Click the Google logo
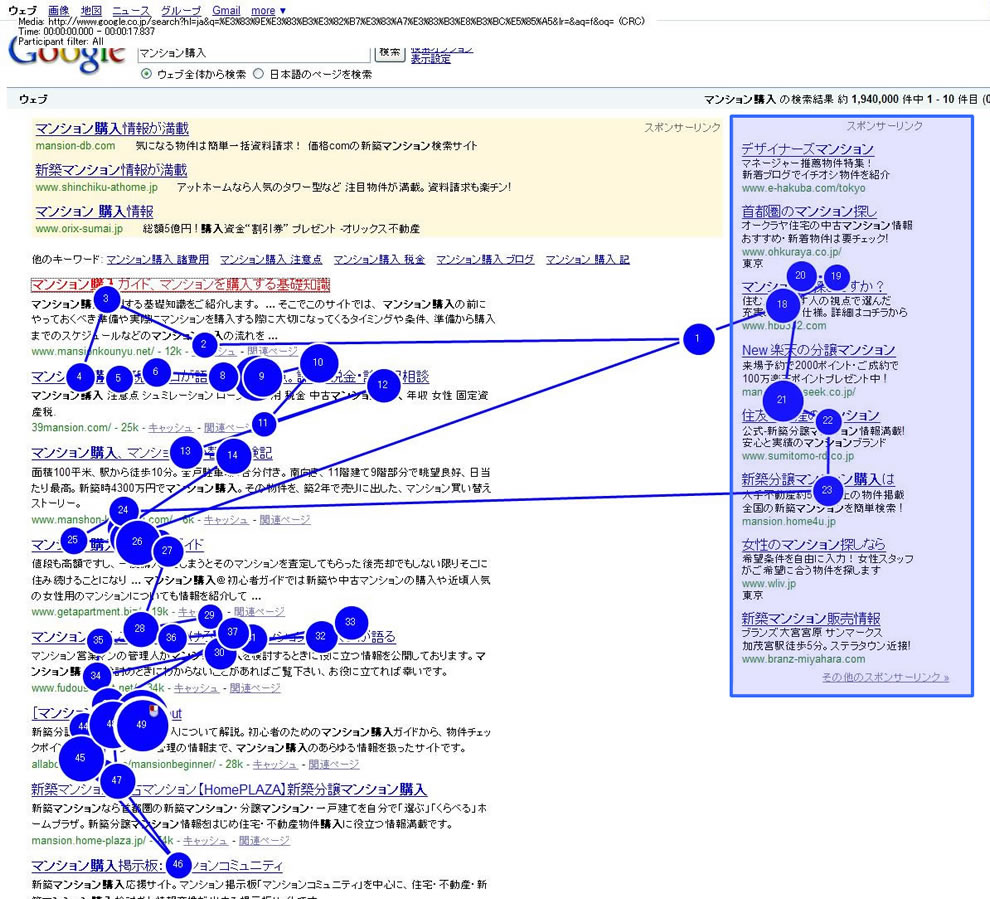The width and height of the screenshot is (990, 899). click(68, 55)
